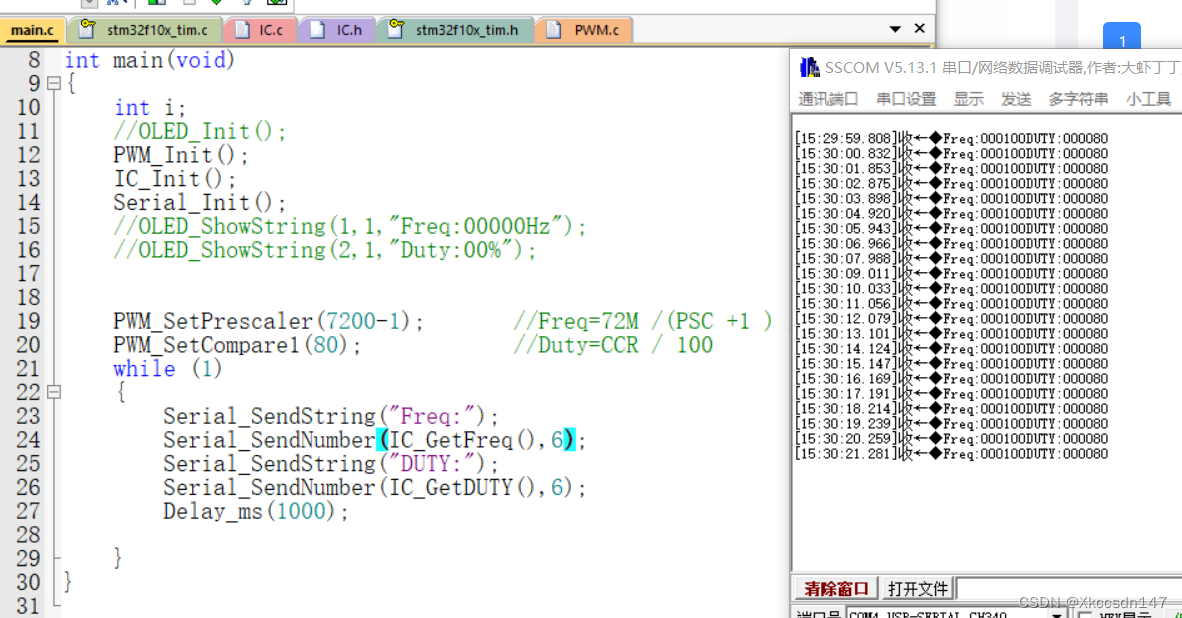Open SSCOM 发送 menu

coord(1016,99)
